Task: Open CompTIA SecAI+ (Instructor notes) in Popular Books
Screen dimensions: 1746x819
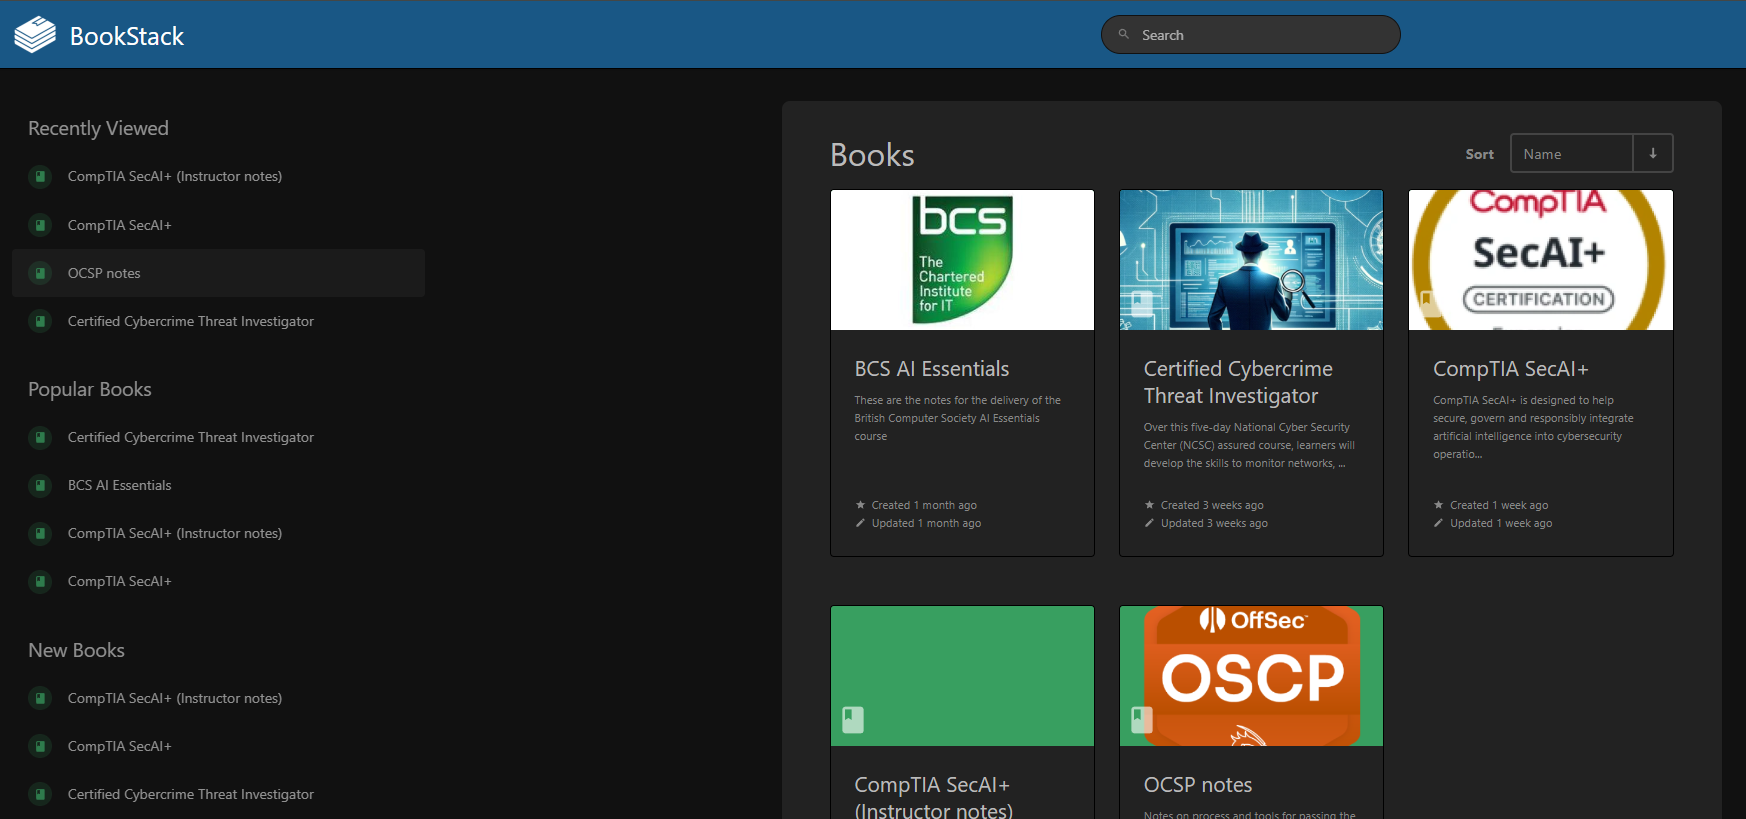Action: (175, 534)
